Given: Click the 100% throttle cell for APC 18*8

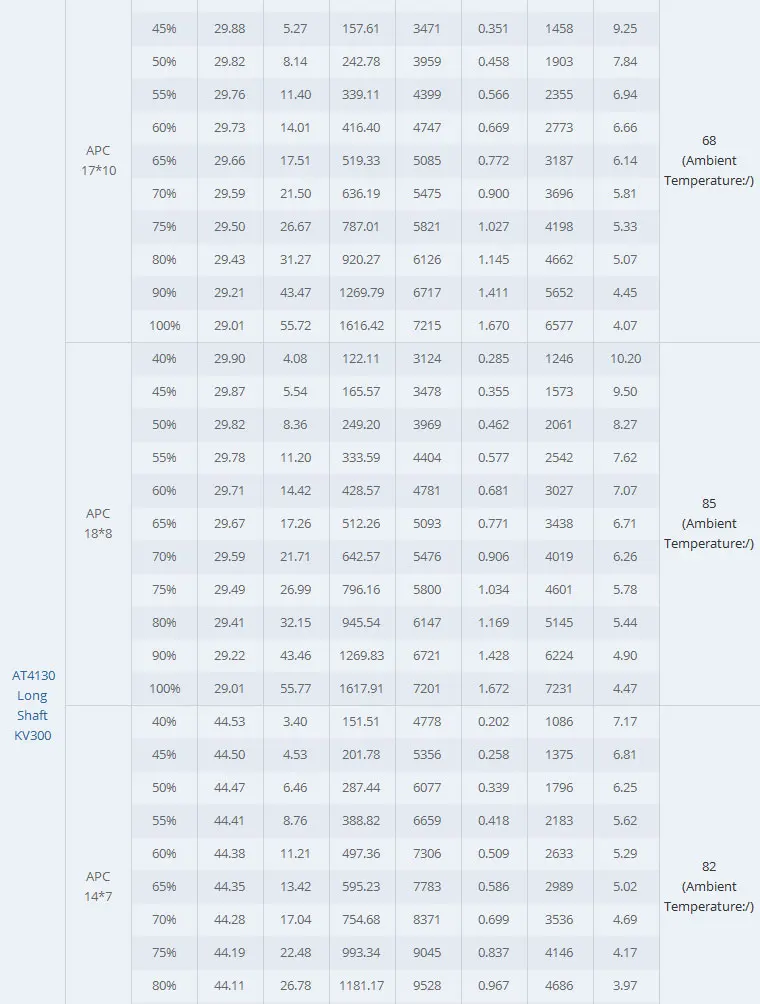Looking at the screenshot, I should coord(165,688).
